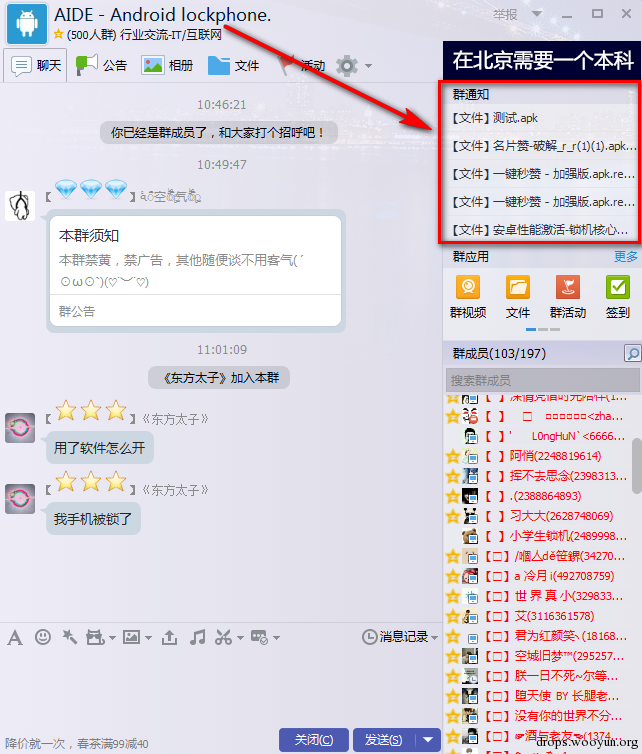The height and width of the screenshot is (754, 642).
Task: Open the title bar dropdown triangle menu
Action: 537,13
